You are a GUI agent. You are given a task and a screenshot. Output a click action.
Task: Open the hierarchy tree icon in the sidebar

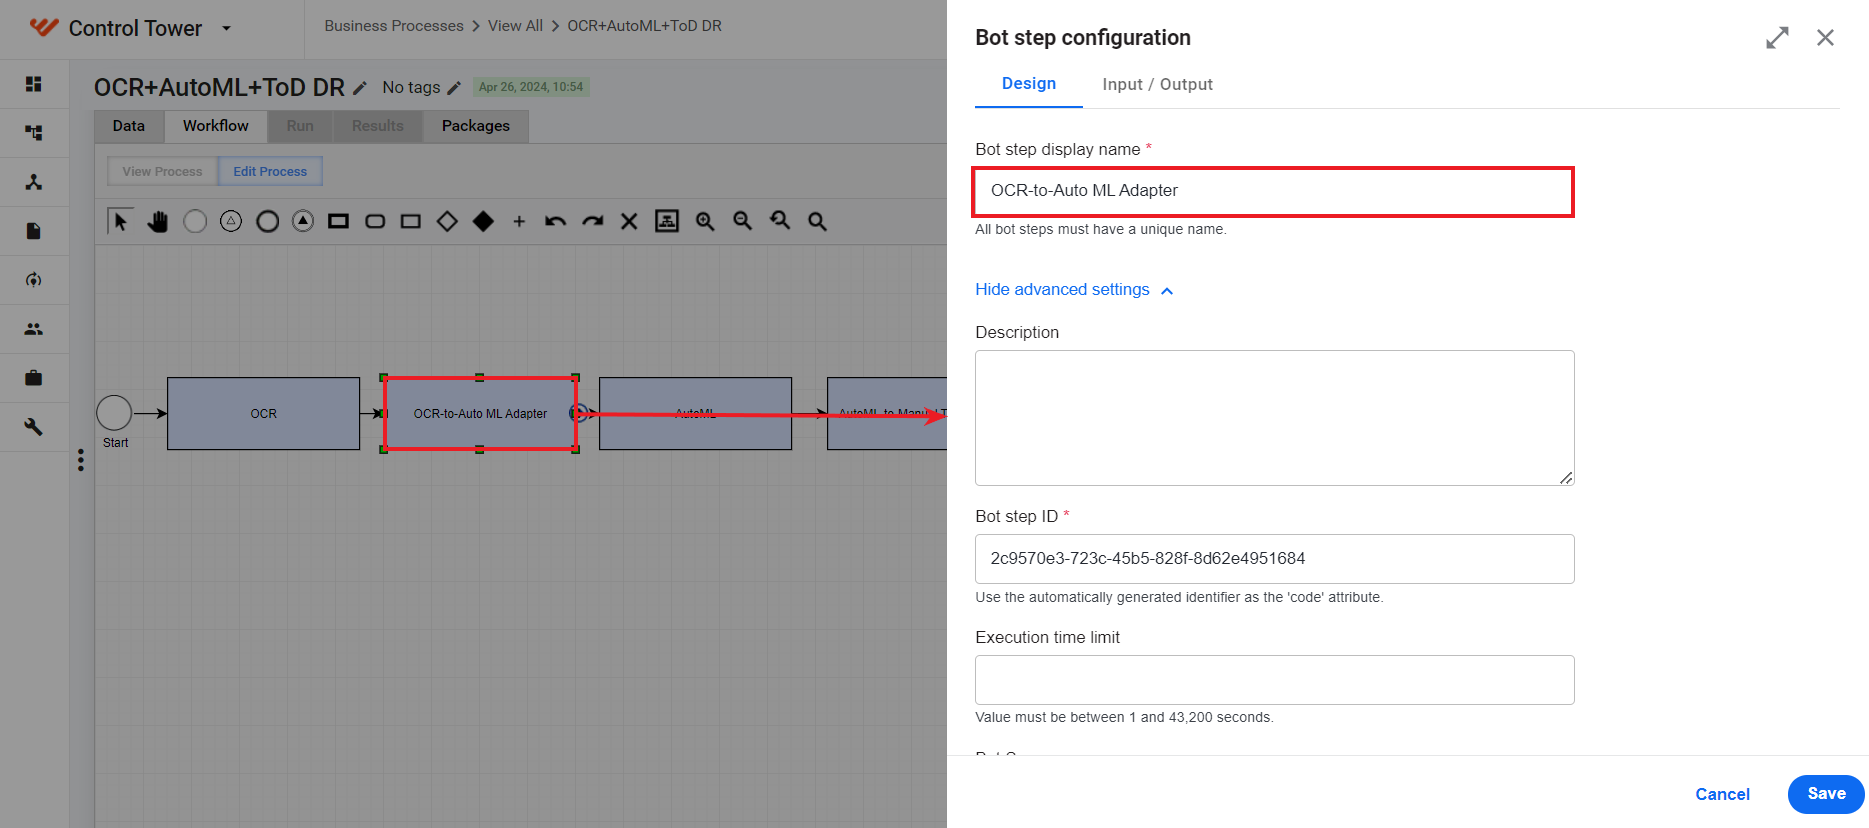tap(34, 133)
